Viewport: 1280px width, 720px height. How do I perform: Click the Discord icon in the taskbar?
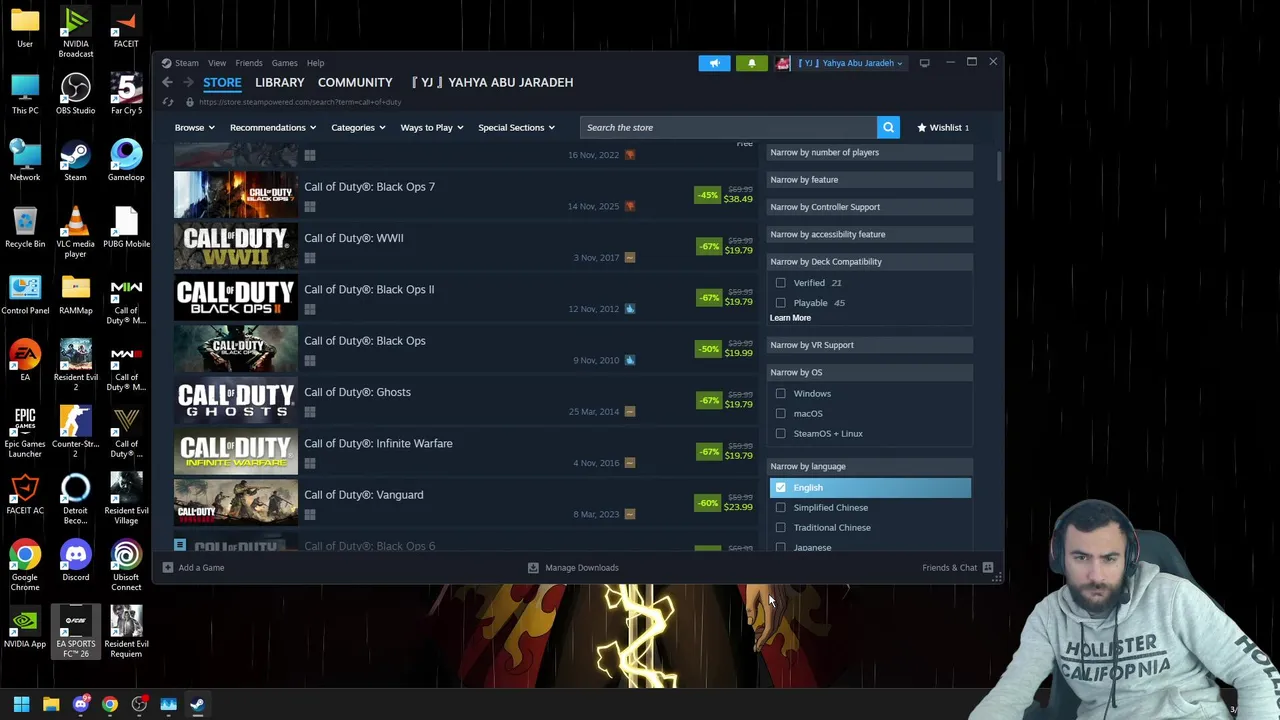80,704
